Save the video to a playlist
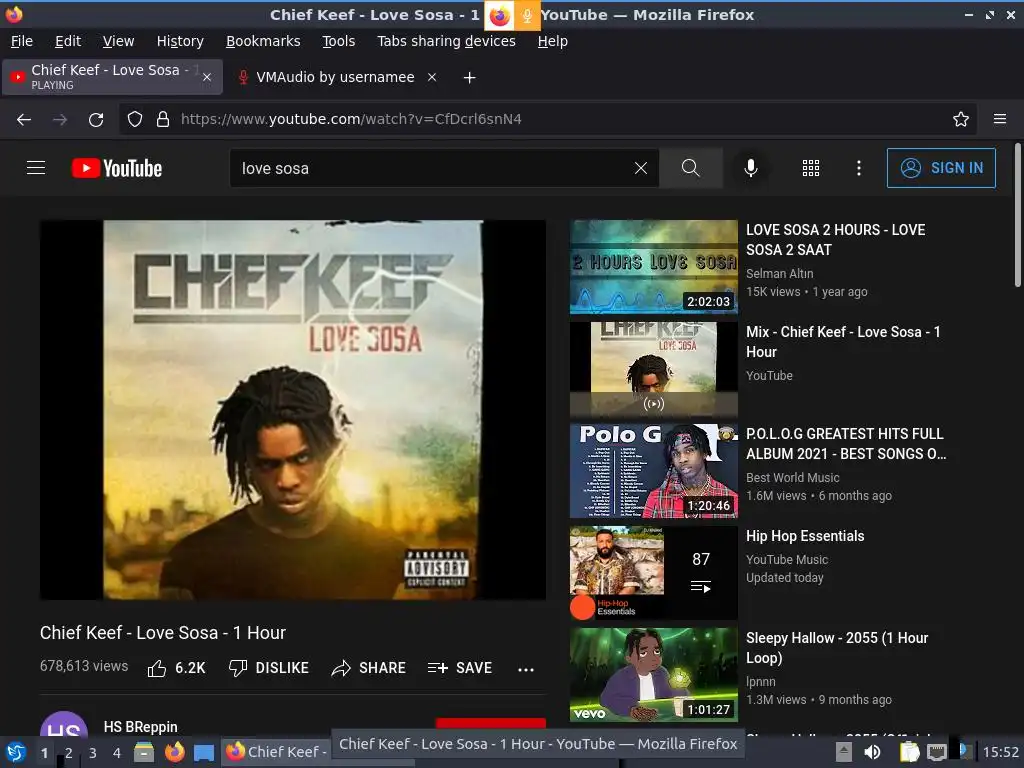This screenshot has width=1024, height=768. tap(460, 667)
